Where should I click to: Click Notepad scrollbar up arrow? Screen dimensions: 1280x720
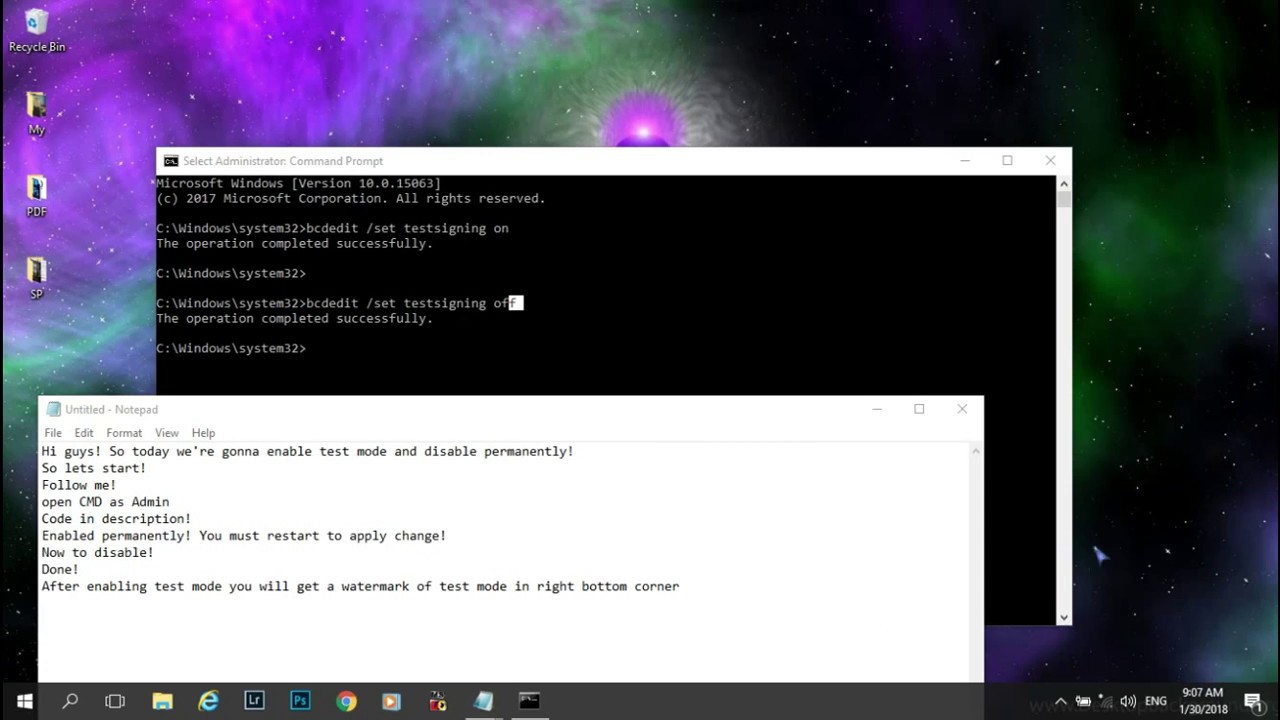click(x=976, y=451)
